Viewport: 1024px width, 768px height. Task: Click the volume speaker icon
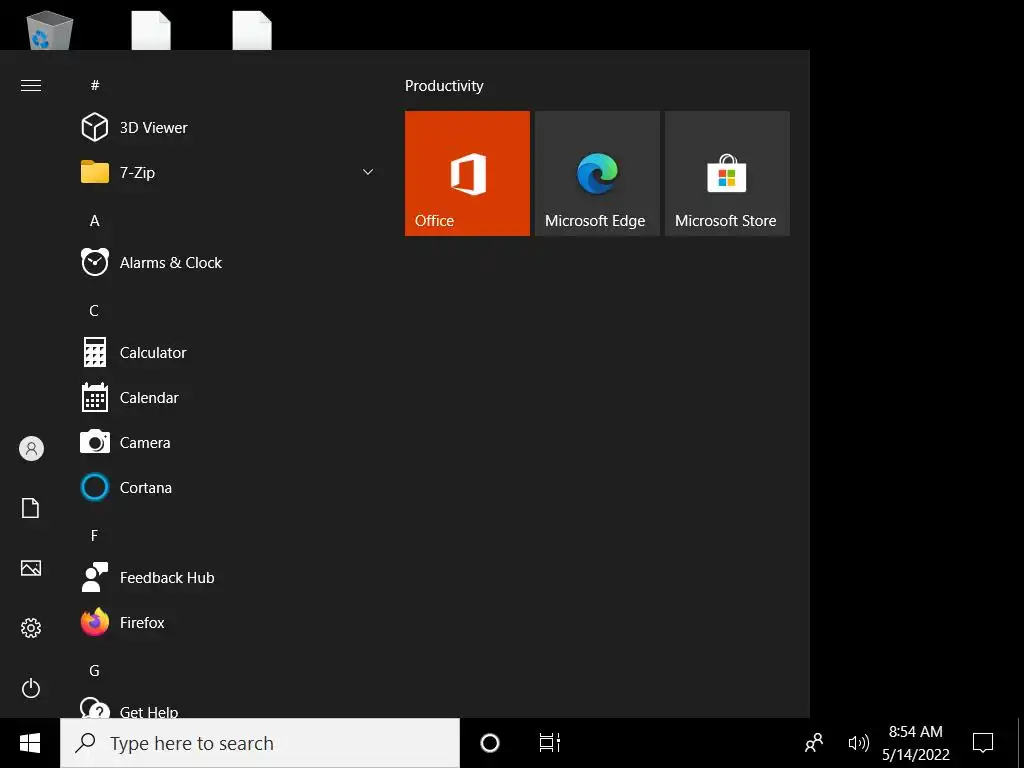click(x=858, y=743)
